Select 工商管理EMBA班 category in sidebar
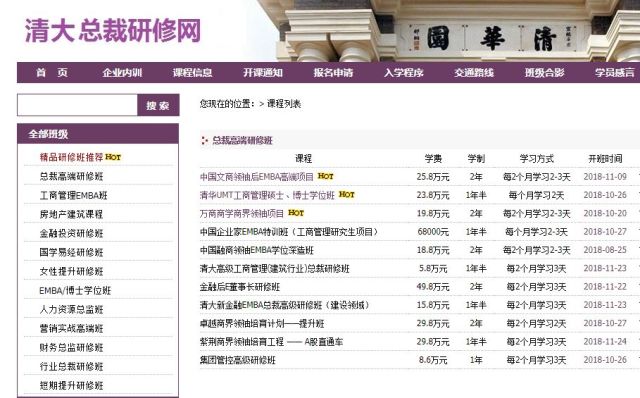This screenshot has width=640, height=398. point(73,196)
